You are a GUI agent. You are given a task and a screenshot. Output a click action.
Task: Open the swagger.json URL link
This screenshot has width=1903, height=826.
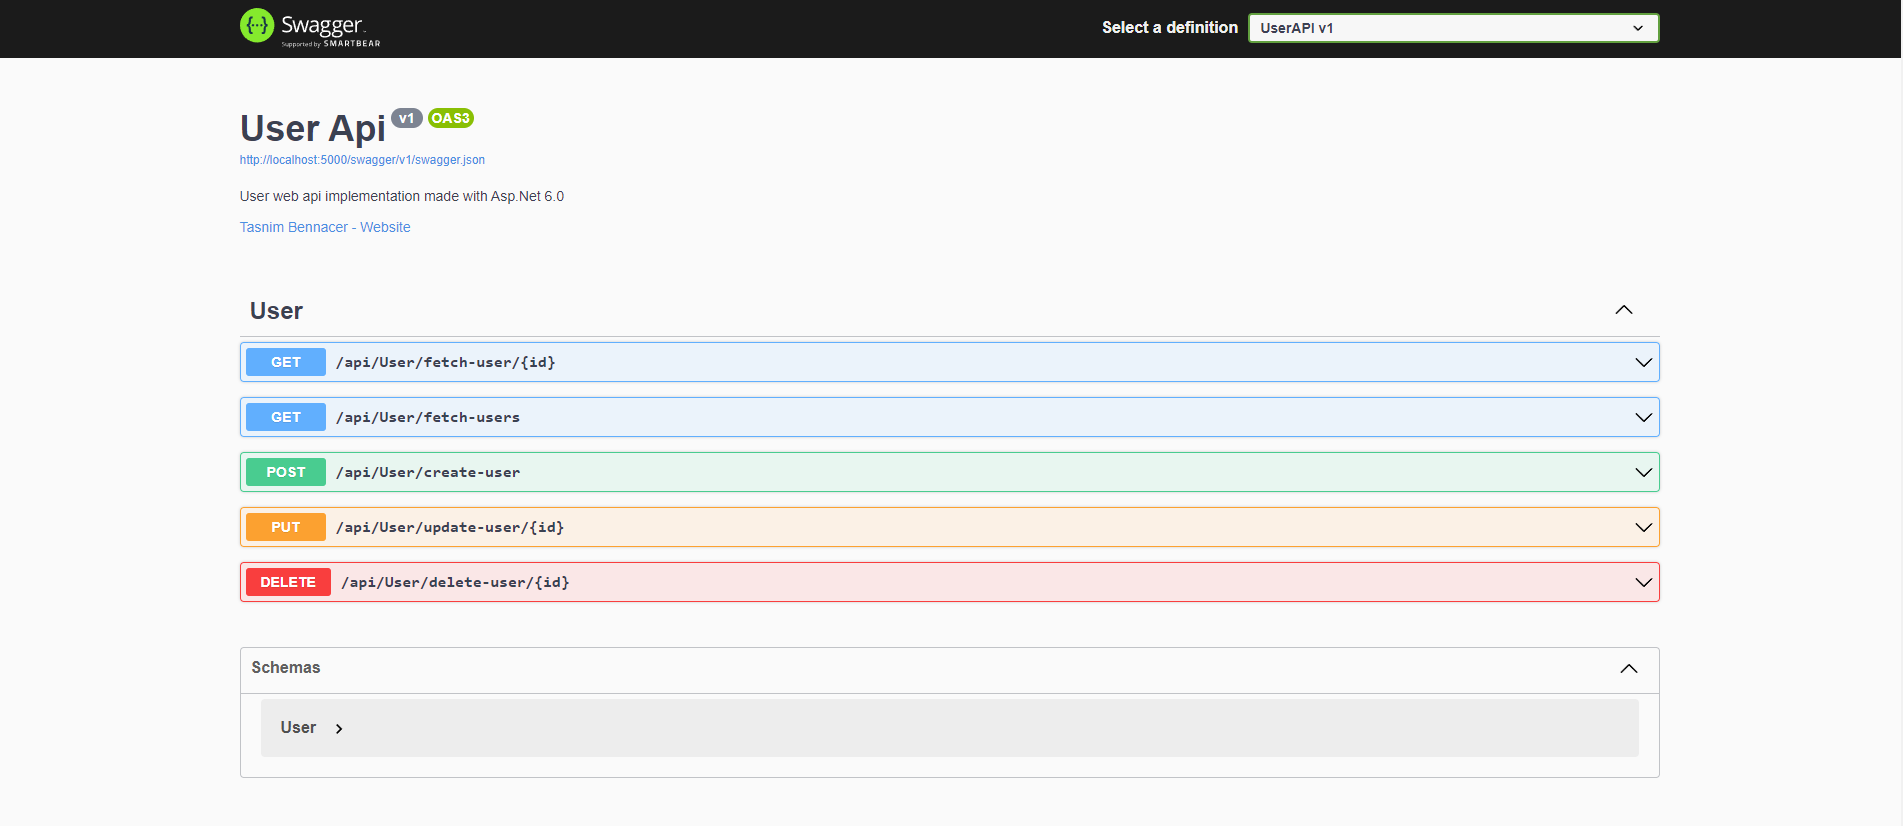click(362, 160)
